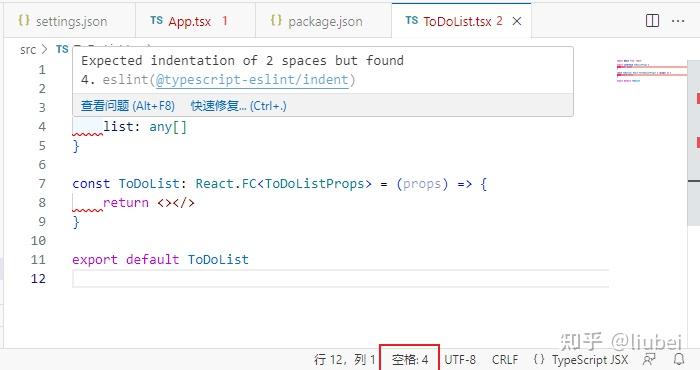Click the feedback icon in status bar

[649, 359]
